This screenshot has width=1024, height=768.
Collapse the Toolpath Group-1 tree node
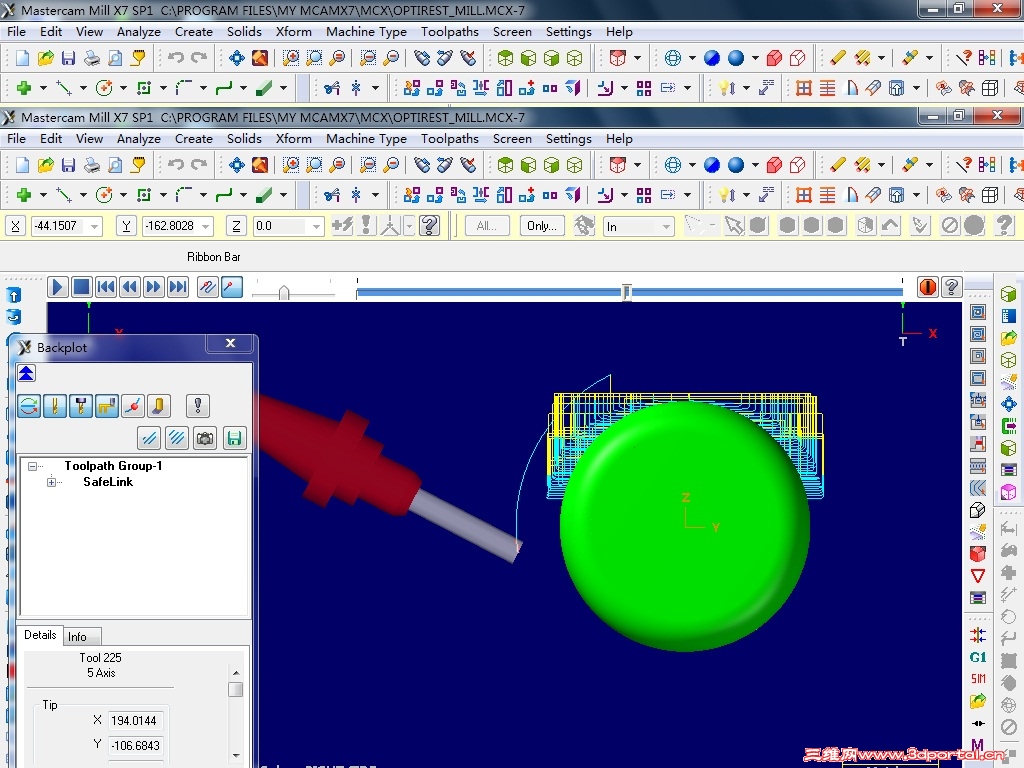pyautogui.click(x=32, y=466)
